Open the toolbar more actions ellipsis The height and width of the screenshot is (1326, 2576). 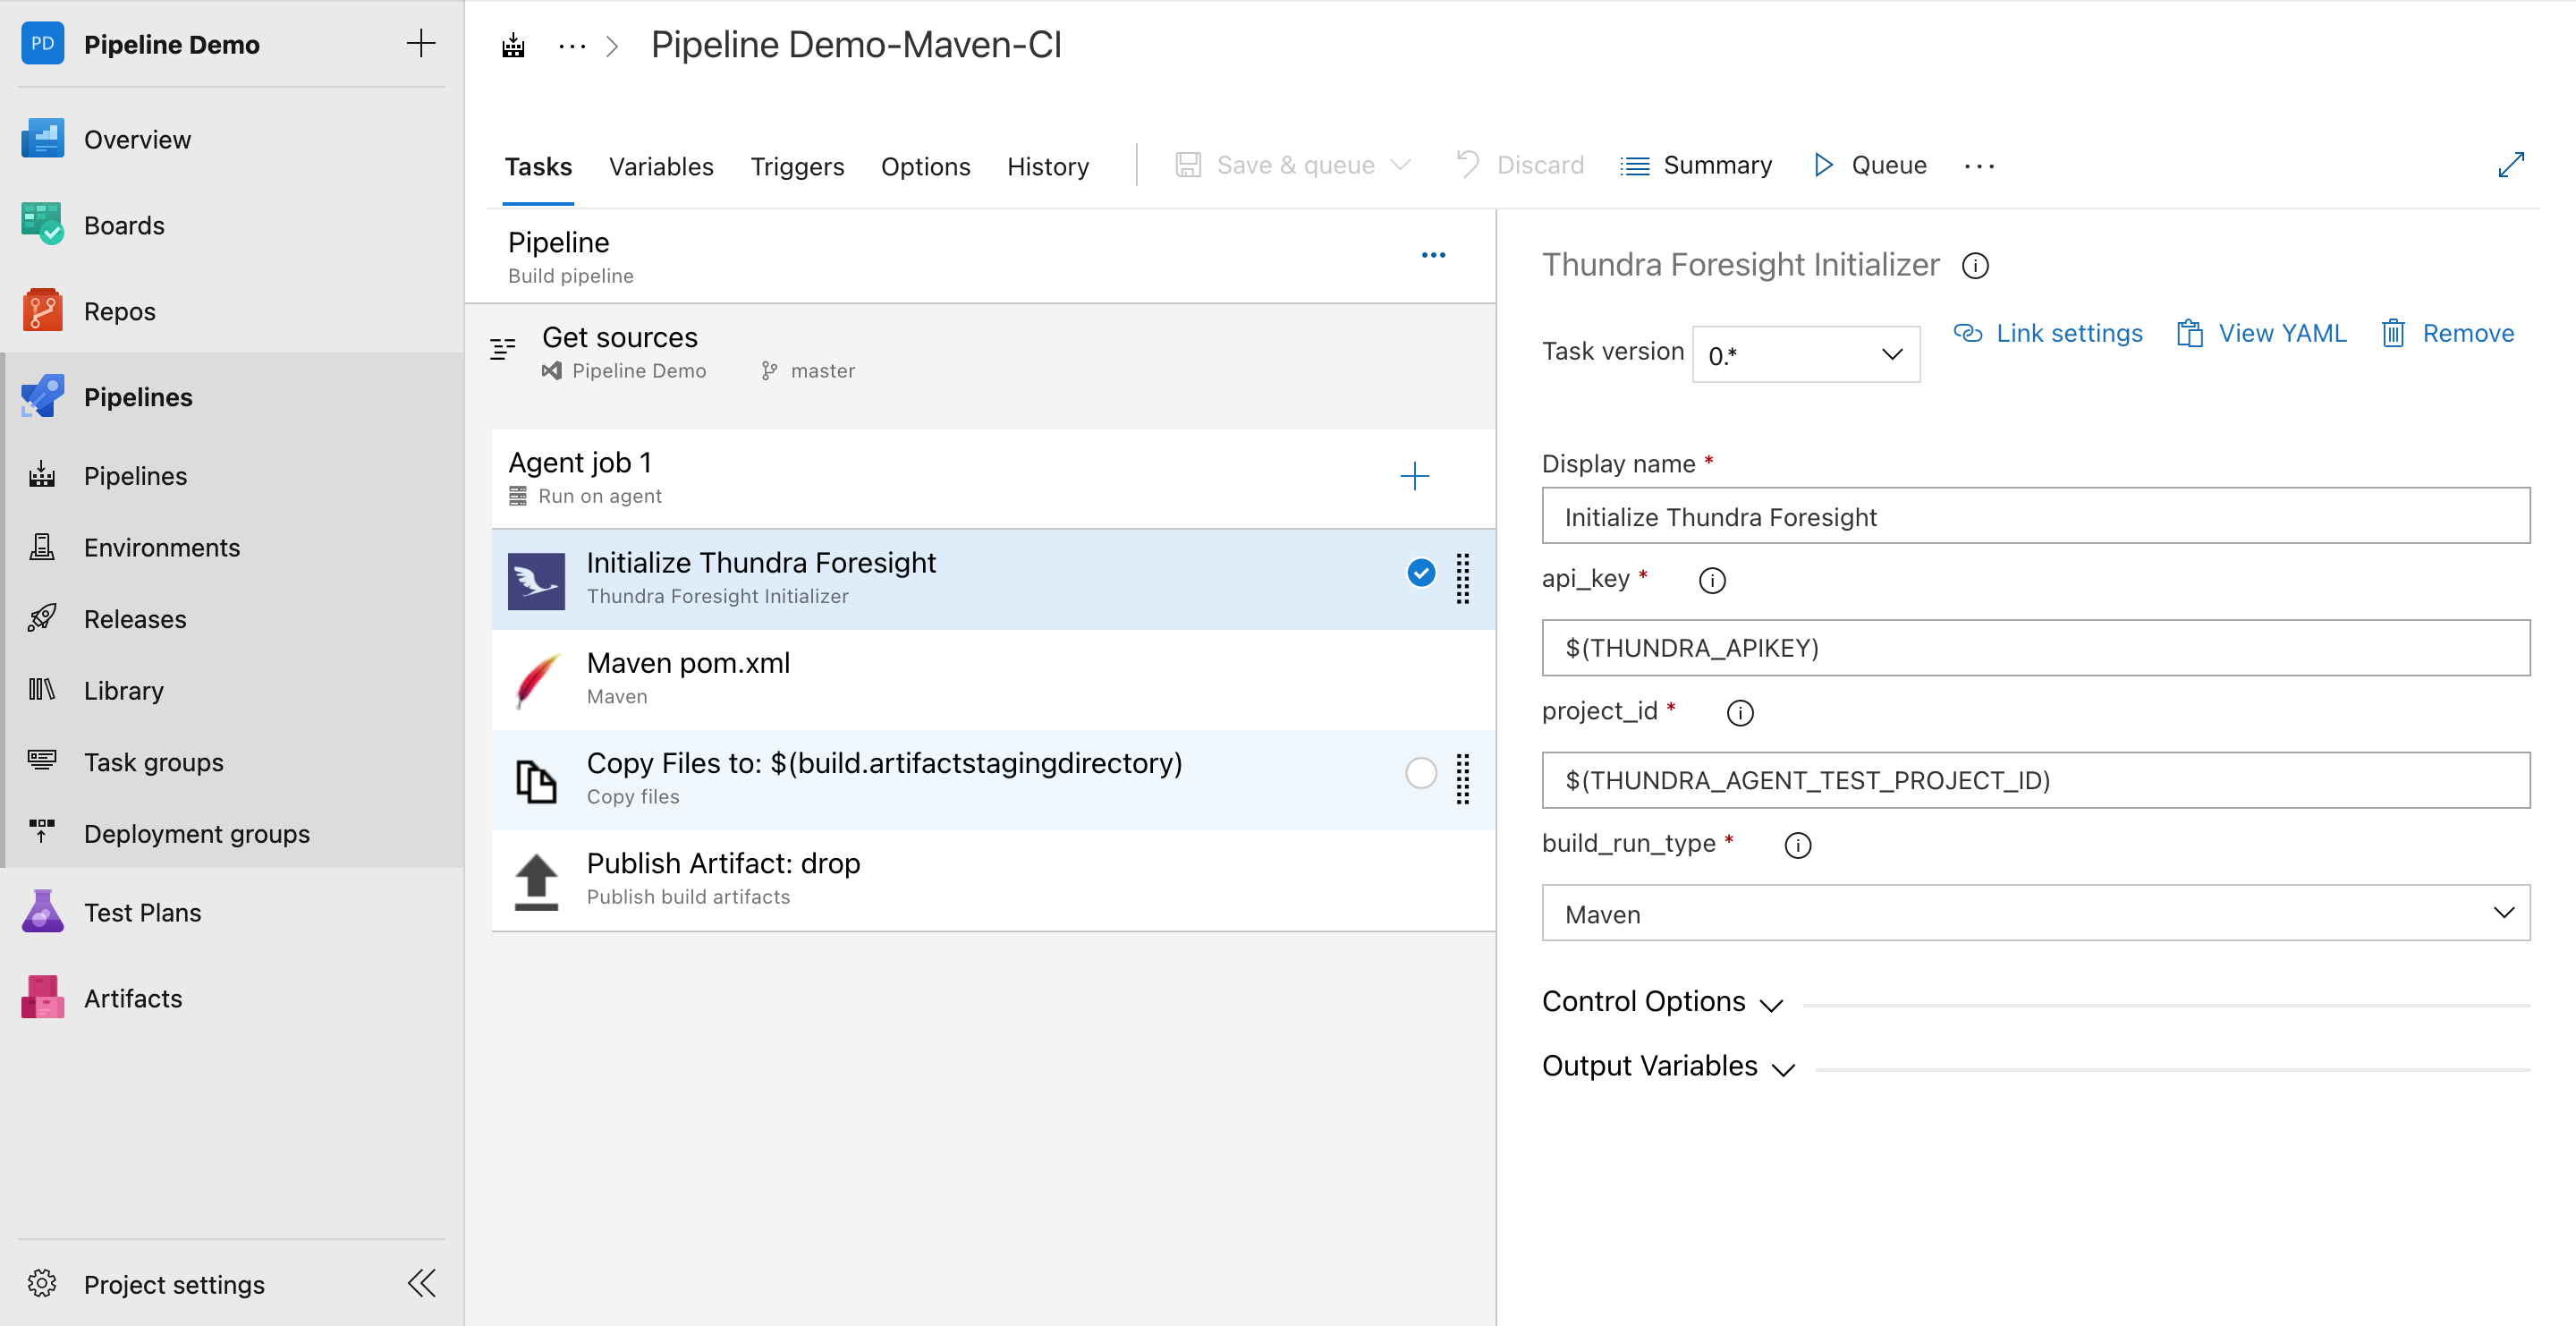pyautogui.click(x=1979, y=166)
